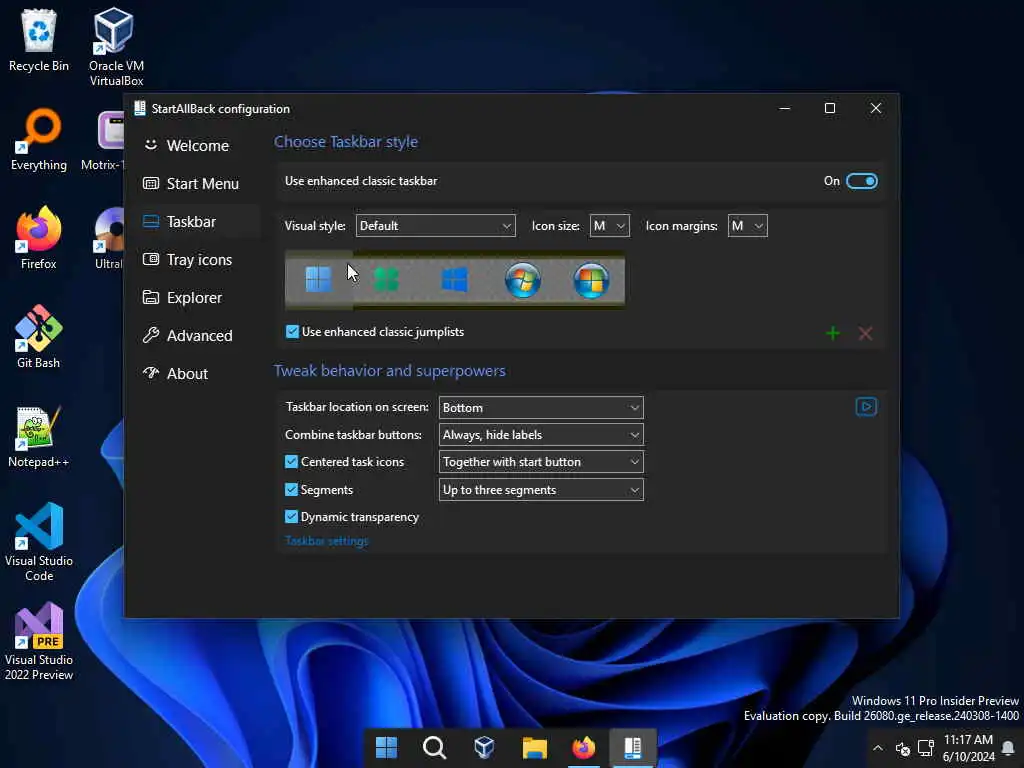The height and width of the screenshot is (768, 1024).
Task: Show hidden tray icons chevron
Action: click(878, 748)
